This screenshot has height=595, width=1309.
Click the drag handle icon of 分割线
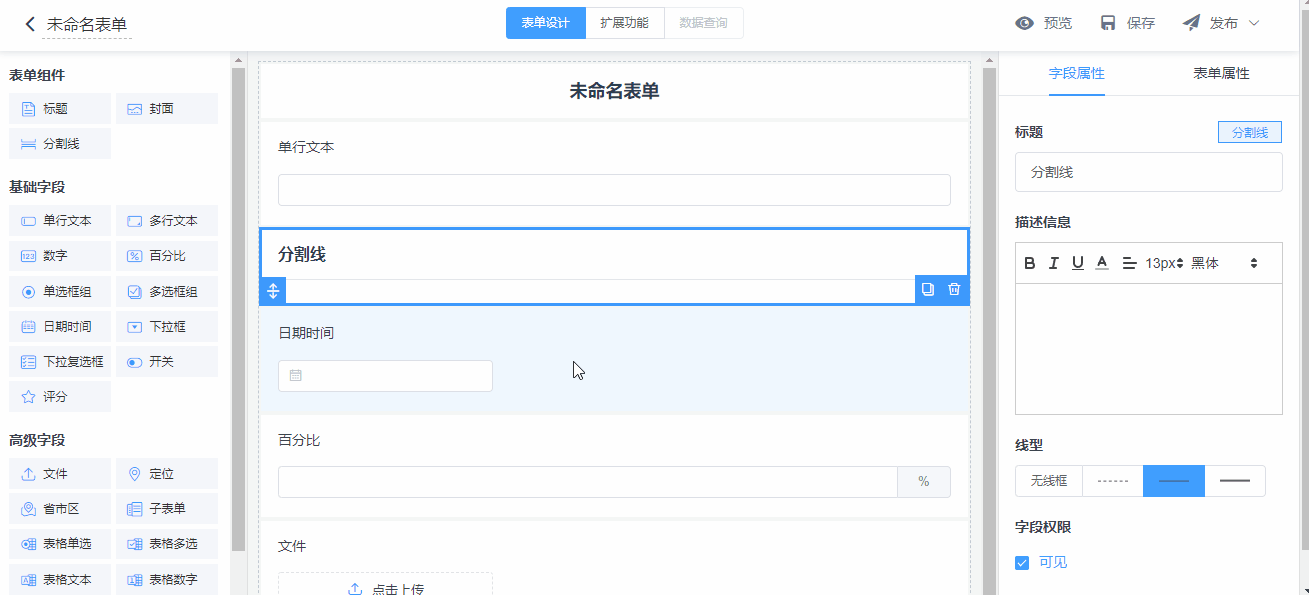(273, 291)
